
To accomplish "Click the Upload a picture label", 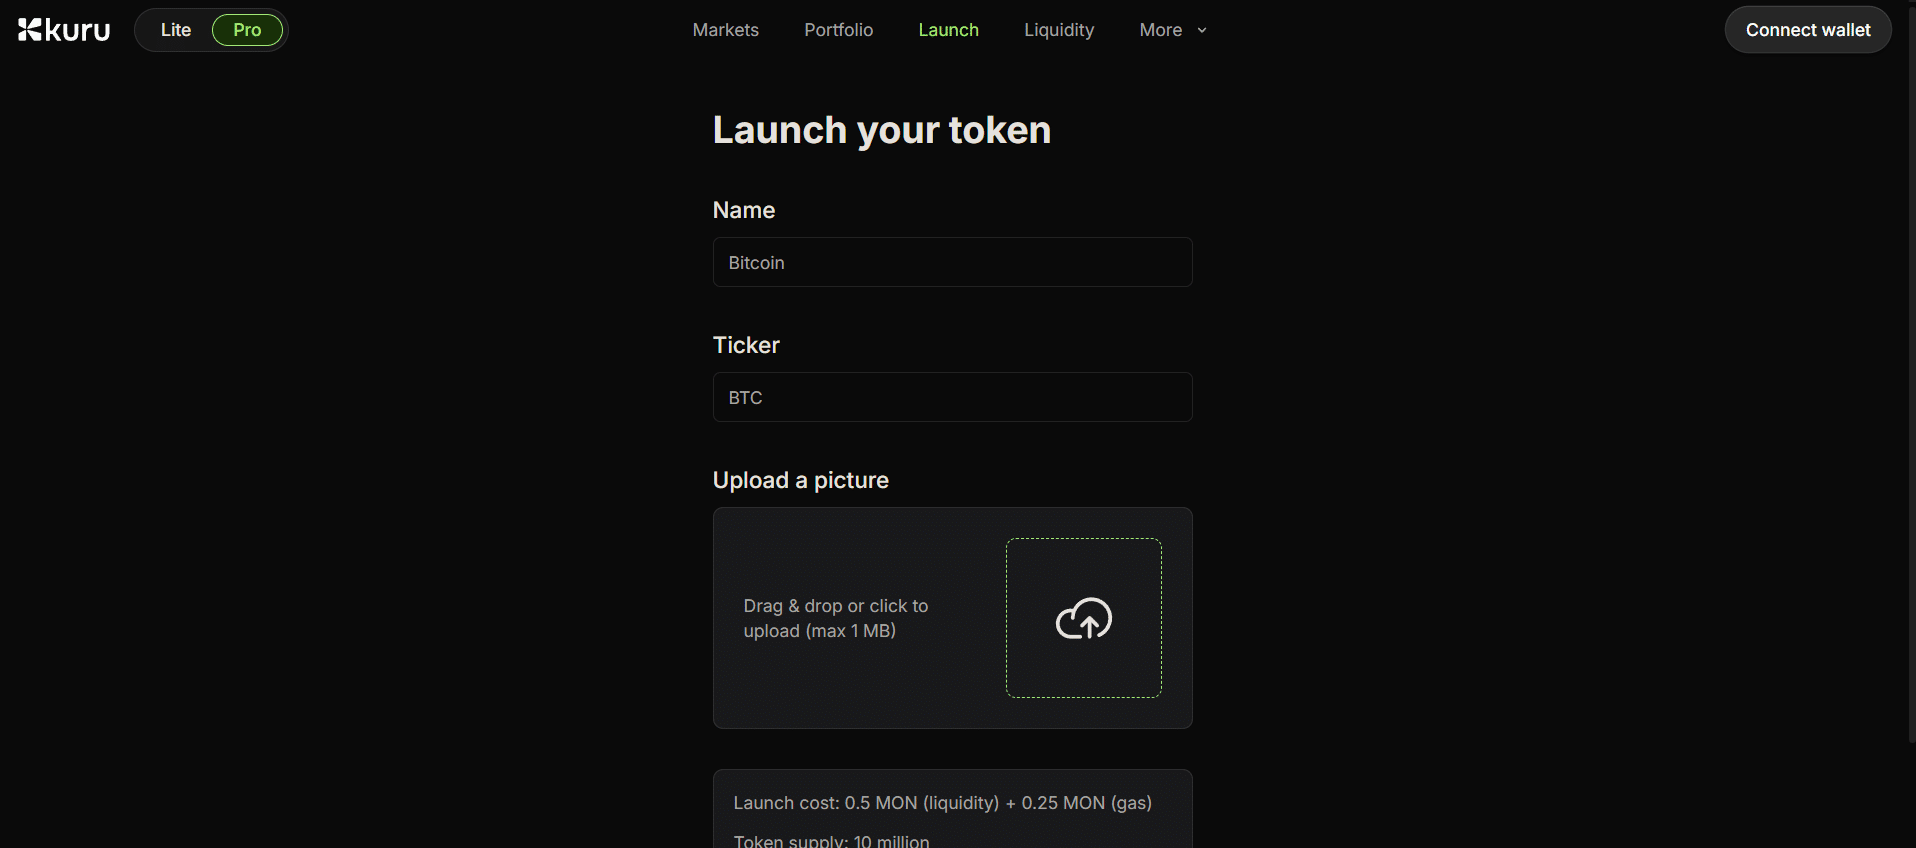I will tap(800, 480).
